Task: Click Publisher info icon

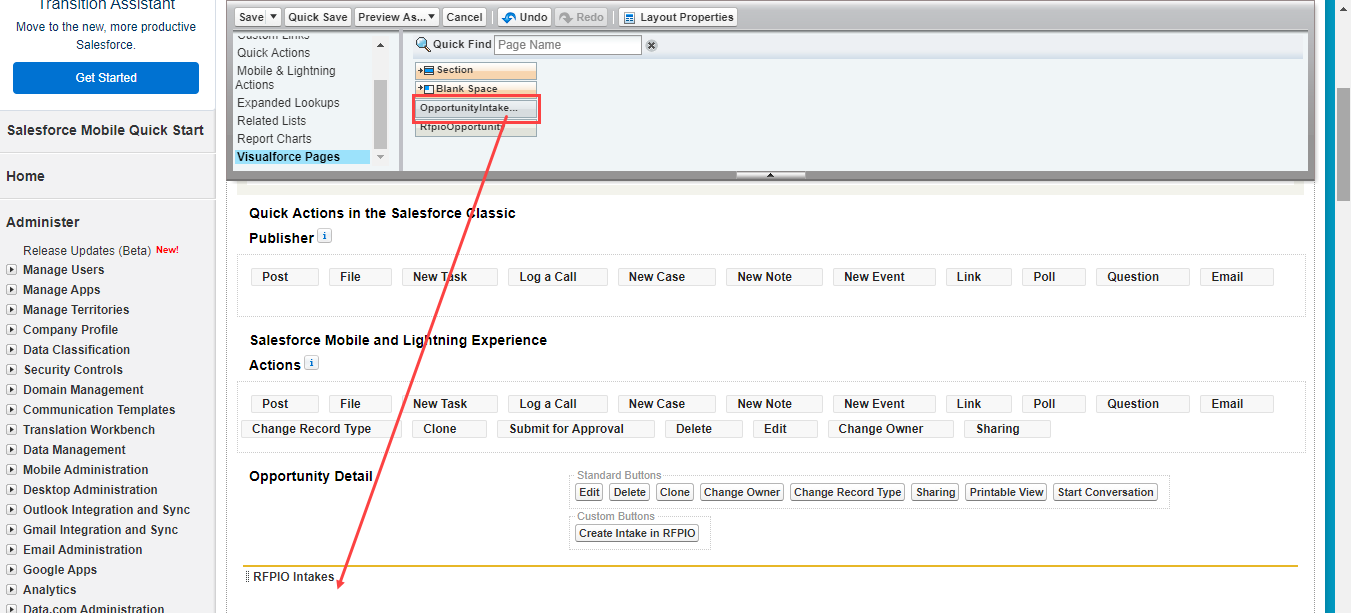Action: coord(324,237)
